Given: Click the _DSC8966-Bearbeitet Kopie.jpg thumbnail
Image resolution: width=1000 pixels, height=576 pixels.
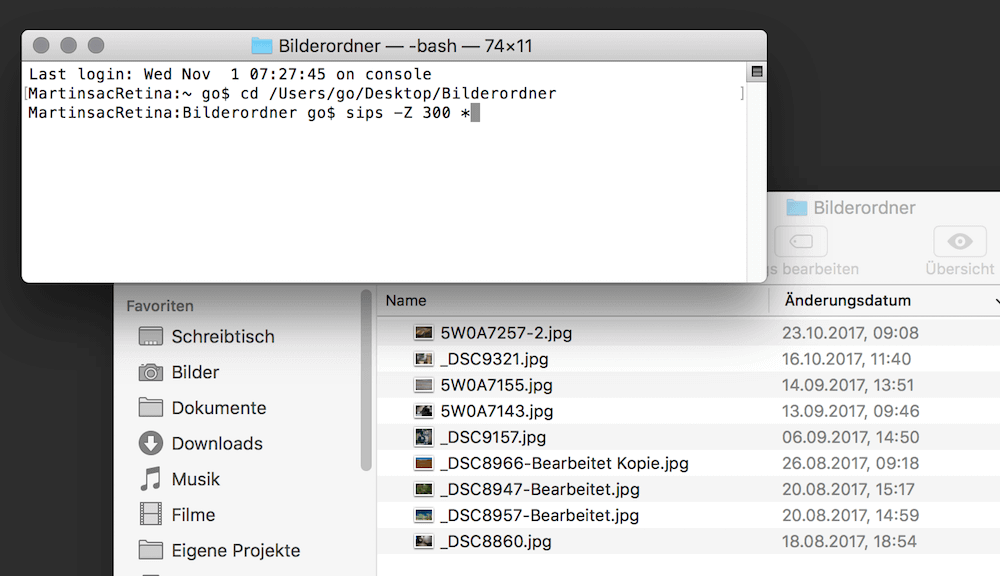Looking at the screenshot, I should coord(423,463).
